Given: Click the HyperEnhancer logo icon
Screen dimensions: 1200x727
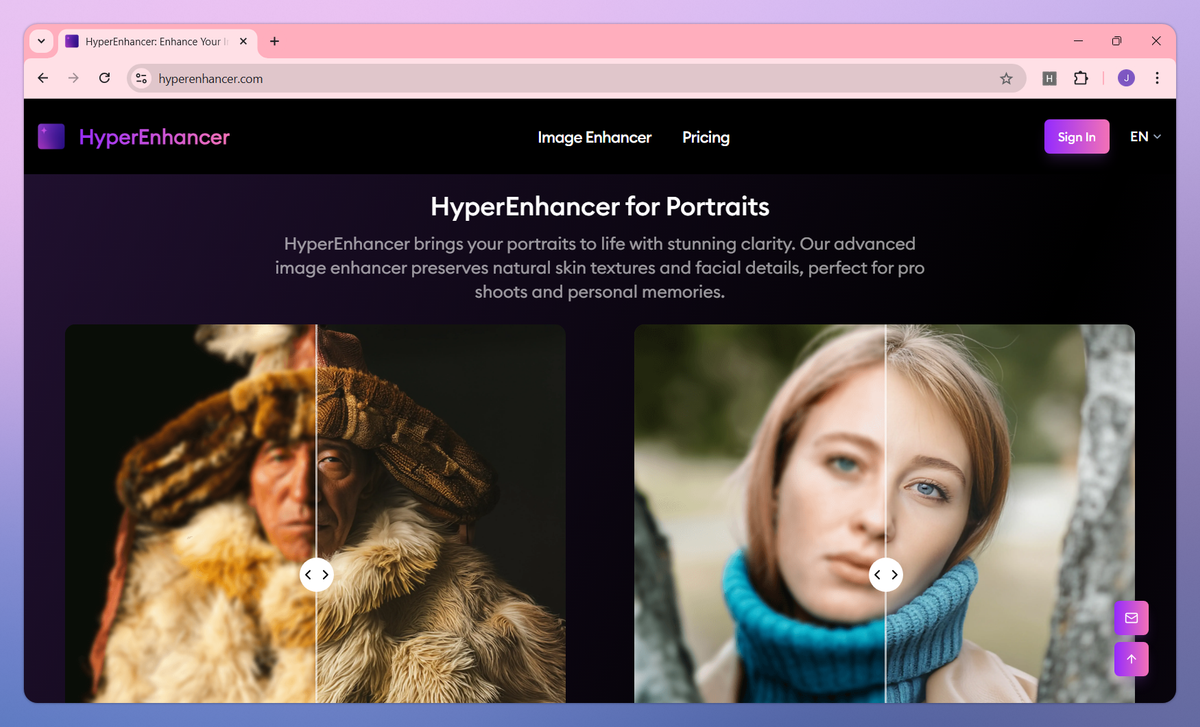Looking at the screenshot, I should coord(51,137).
